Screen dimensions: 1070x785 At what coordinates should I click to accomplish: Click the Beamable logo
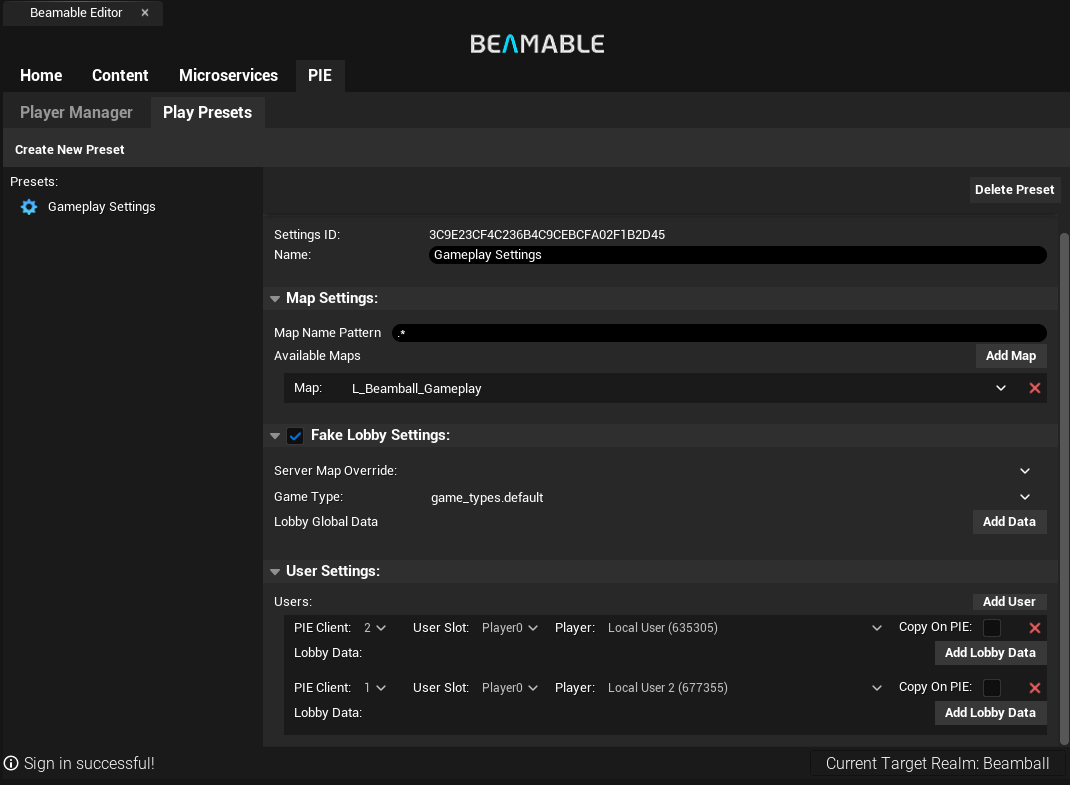pos(537,44)
